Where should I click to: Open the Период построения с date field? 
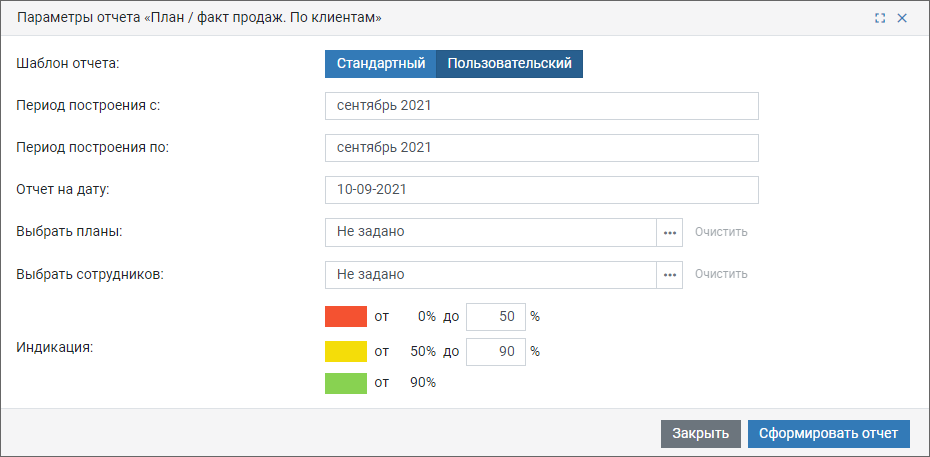pyautogui.click(x=541, y=106)
